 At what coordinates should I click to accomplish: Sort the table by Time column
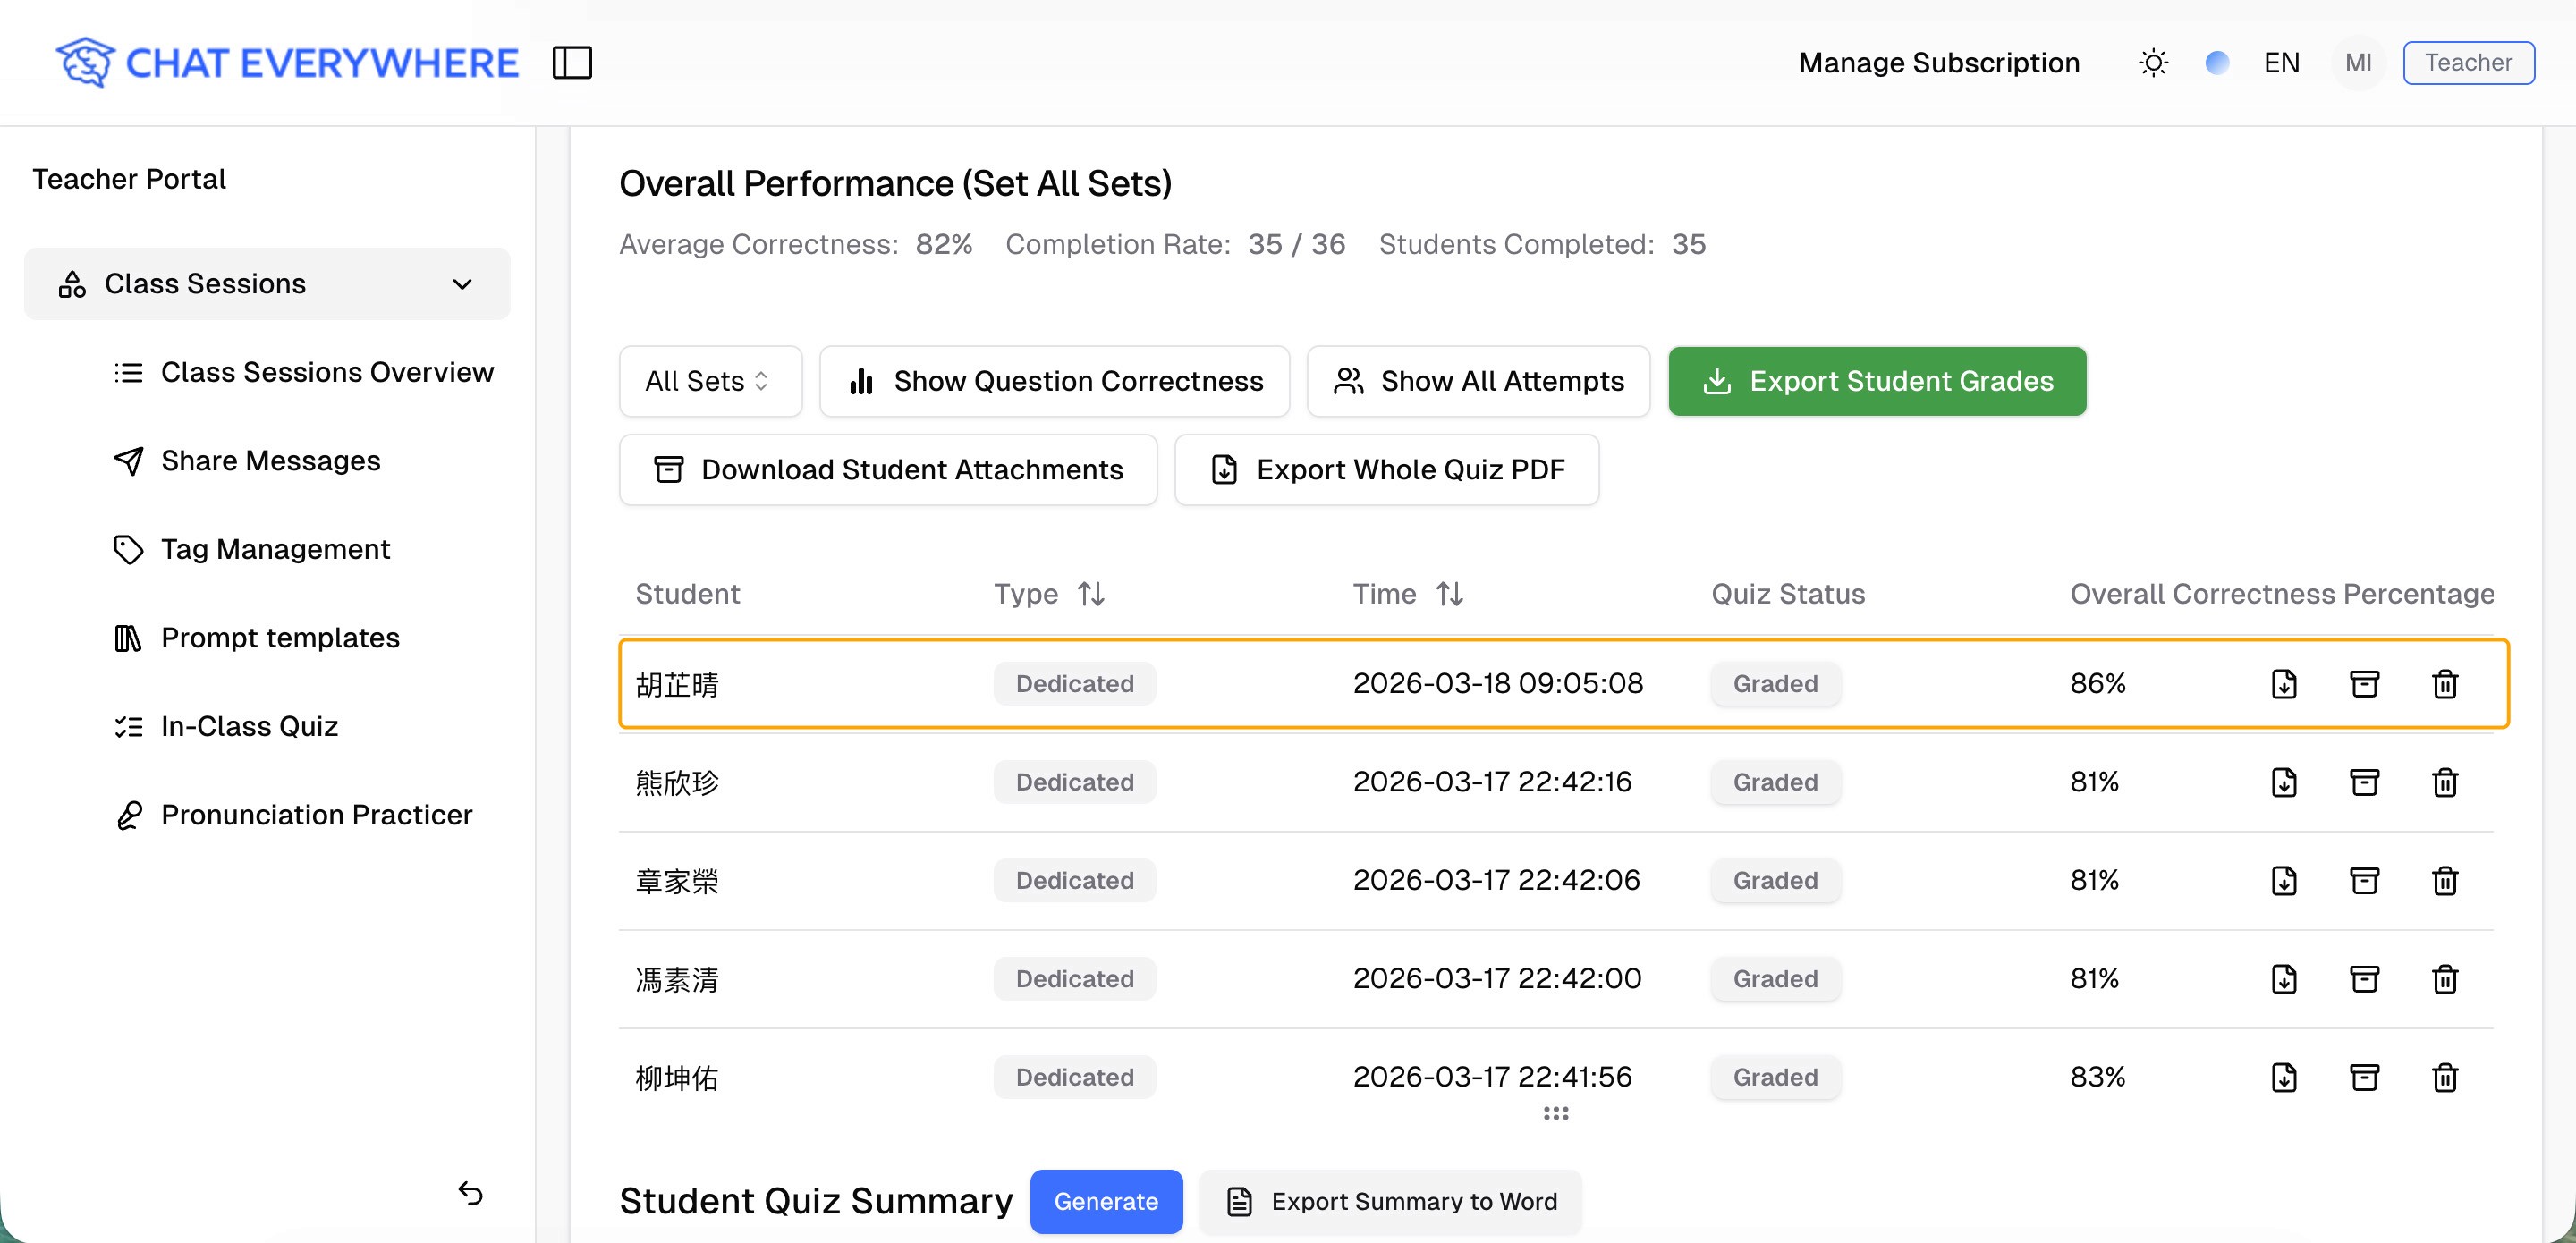[1449, 594]
